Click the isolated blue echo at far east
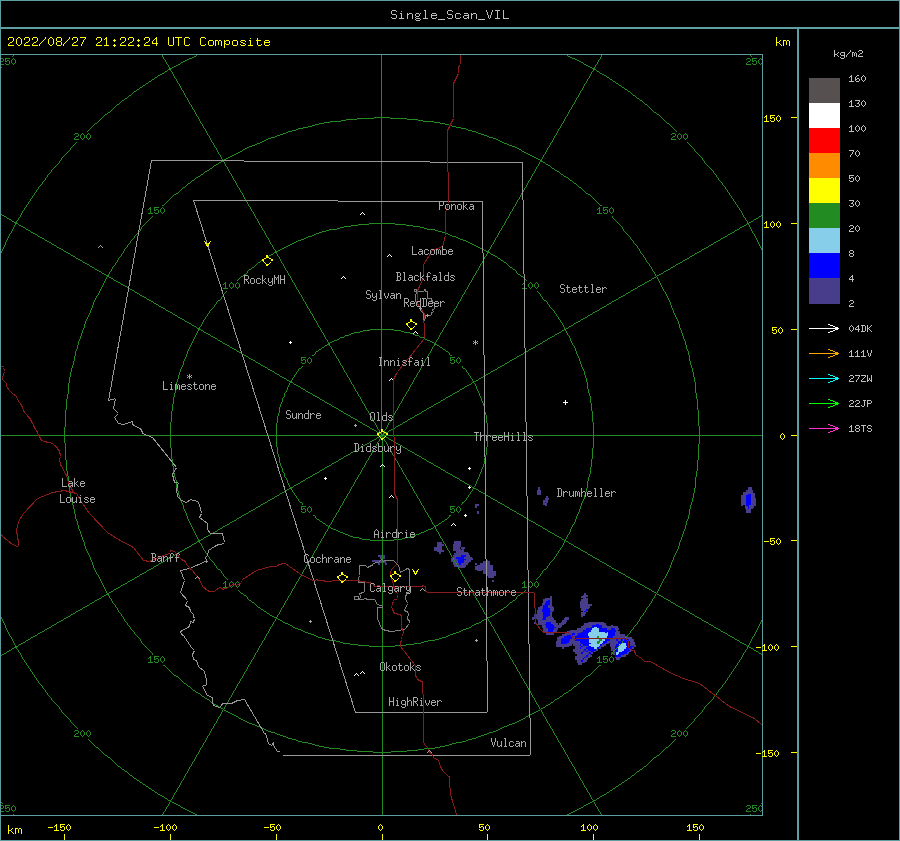Screen dimensions: 900x841 (x=748, y=499)
